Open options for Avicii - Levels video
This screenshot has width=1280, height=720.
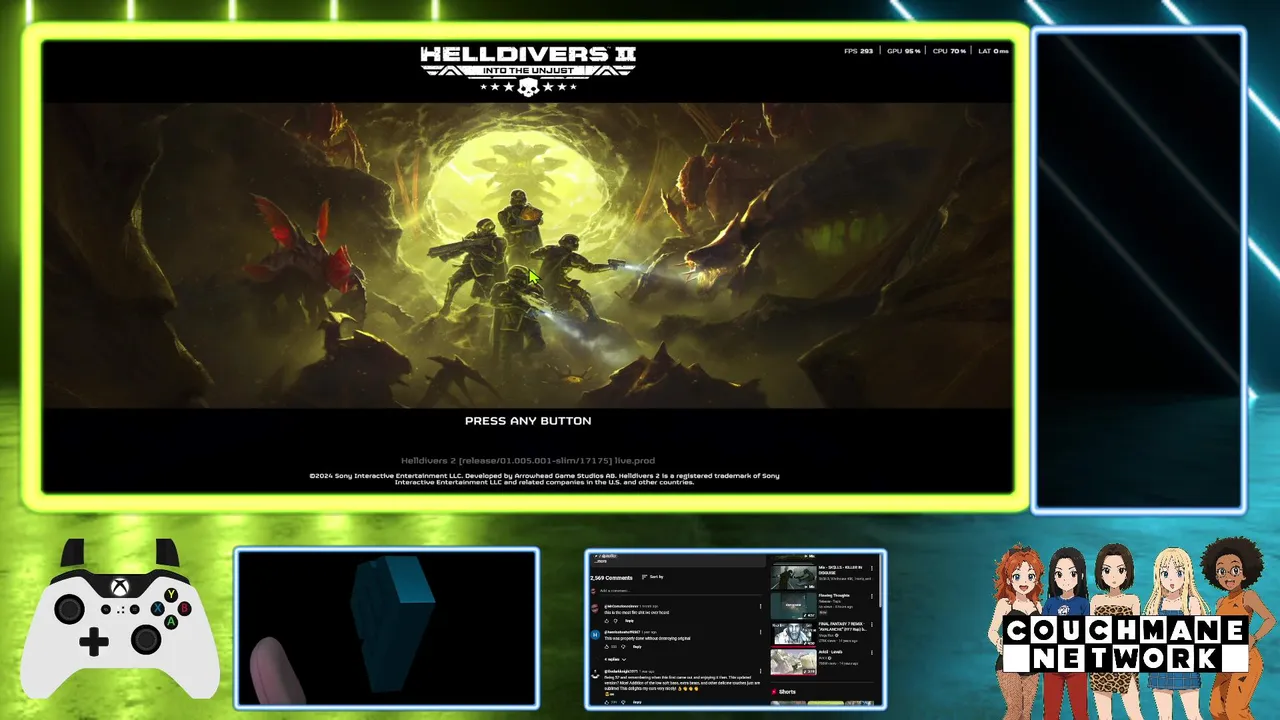(872, 653)
